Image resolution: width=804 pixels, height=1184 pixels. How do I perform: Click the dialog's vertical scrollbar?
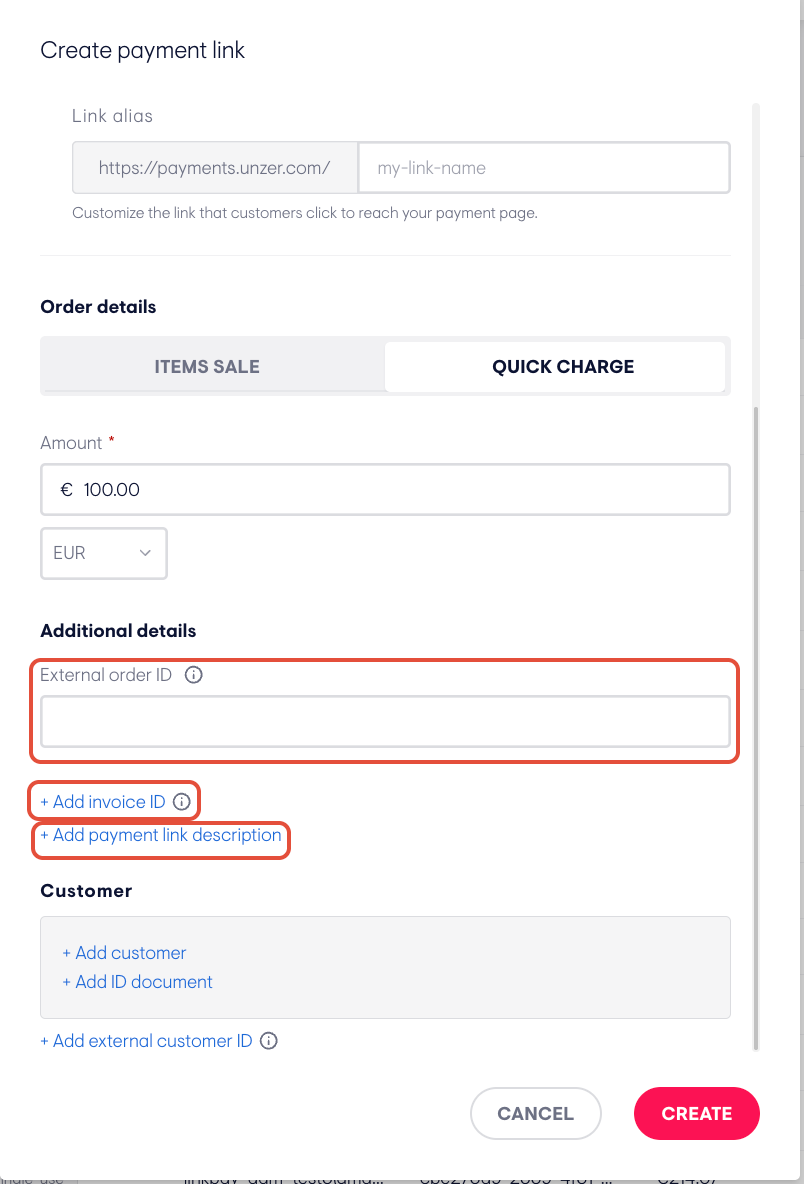[x=756, y=728]
